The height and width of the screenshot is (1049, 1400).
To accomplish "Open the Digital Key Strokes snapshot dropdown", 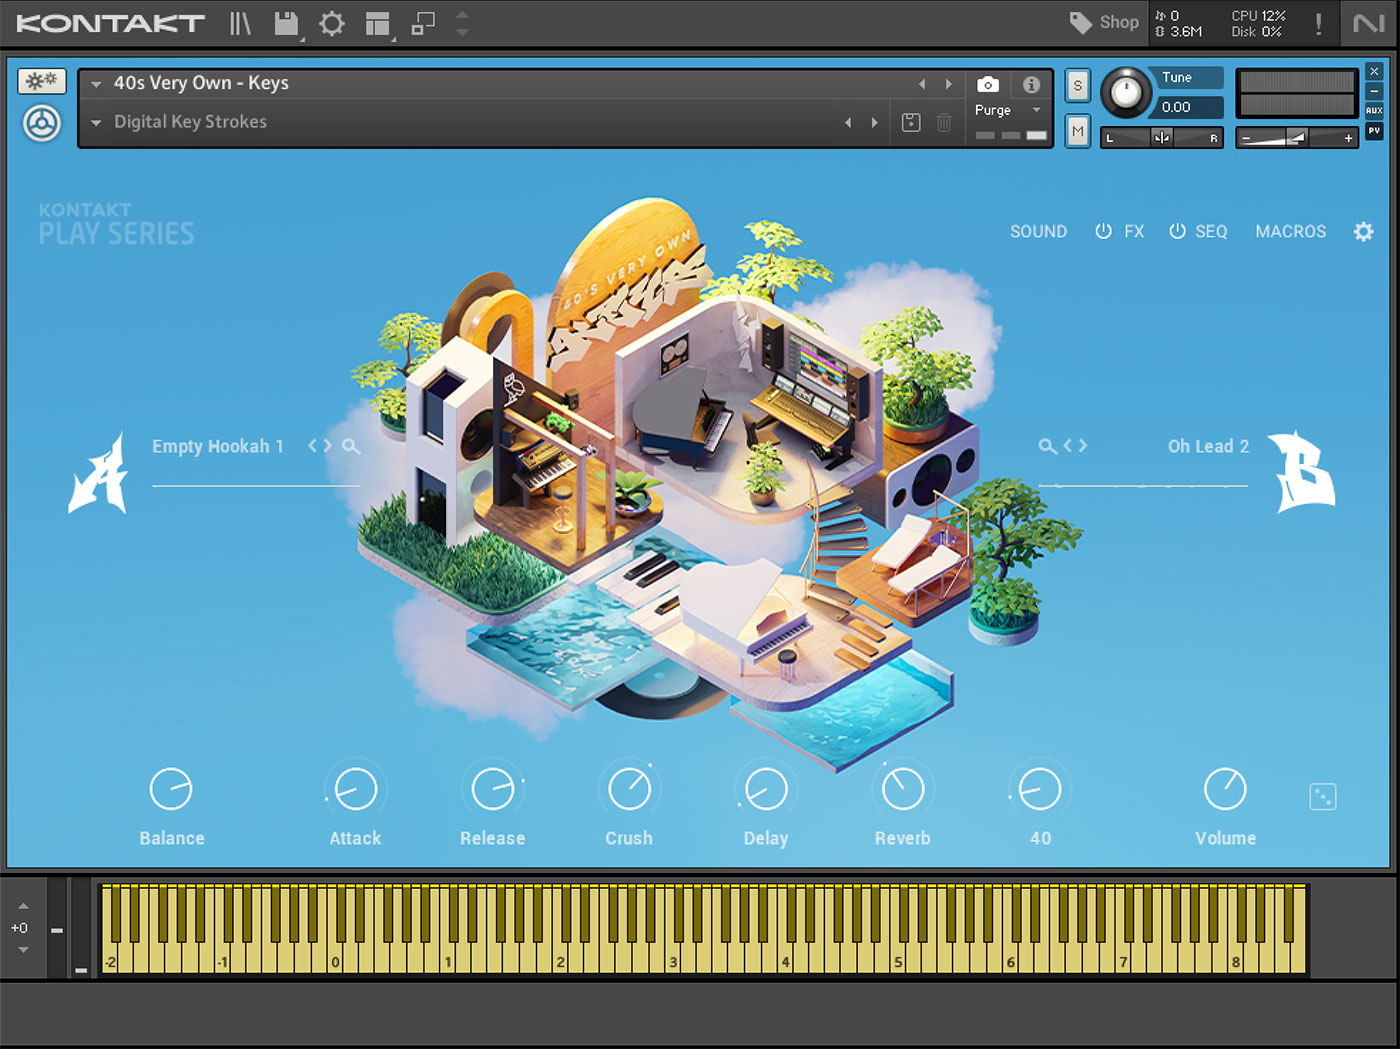I will click(96, 122).
